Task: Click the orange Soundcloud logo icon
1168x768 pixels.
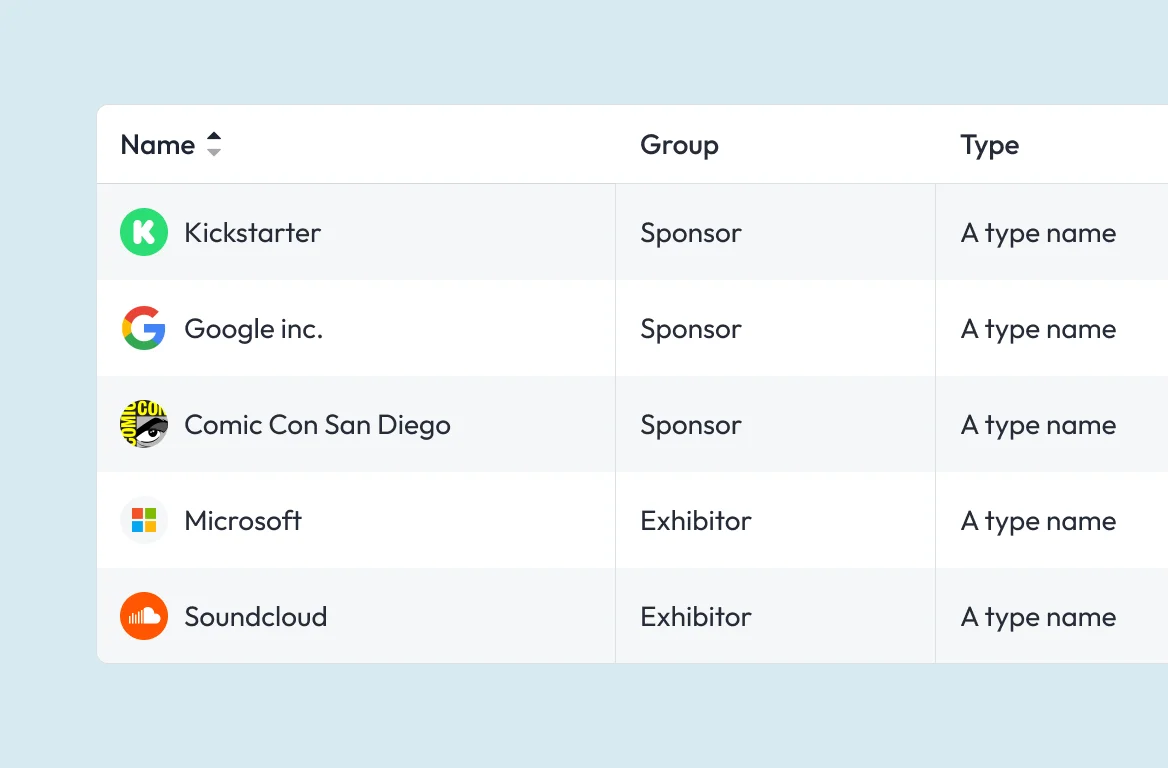Action: [x=144, y=616]
